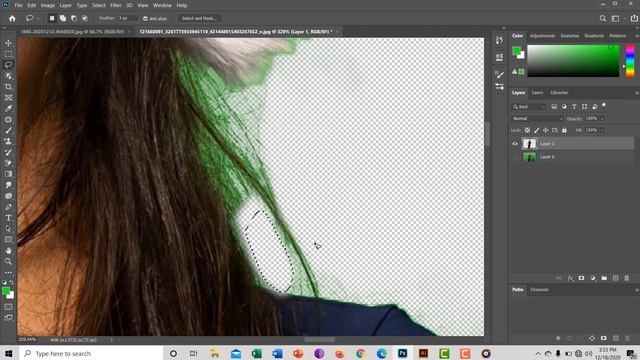
Task: Click the toolbar foreground green color swatch
Action: click(x=6, y=291)
